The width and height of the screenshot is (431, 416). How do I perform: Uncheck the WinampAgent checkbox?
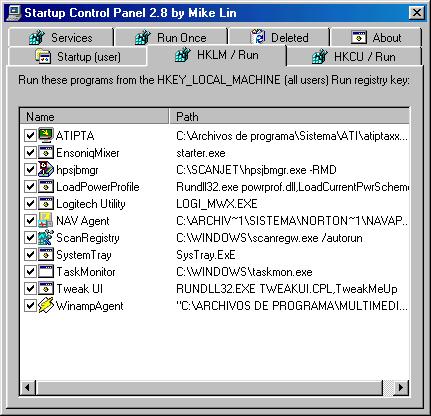pyautogui.click(x=30, y=305)
